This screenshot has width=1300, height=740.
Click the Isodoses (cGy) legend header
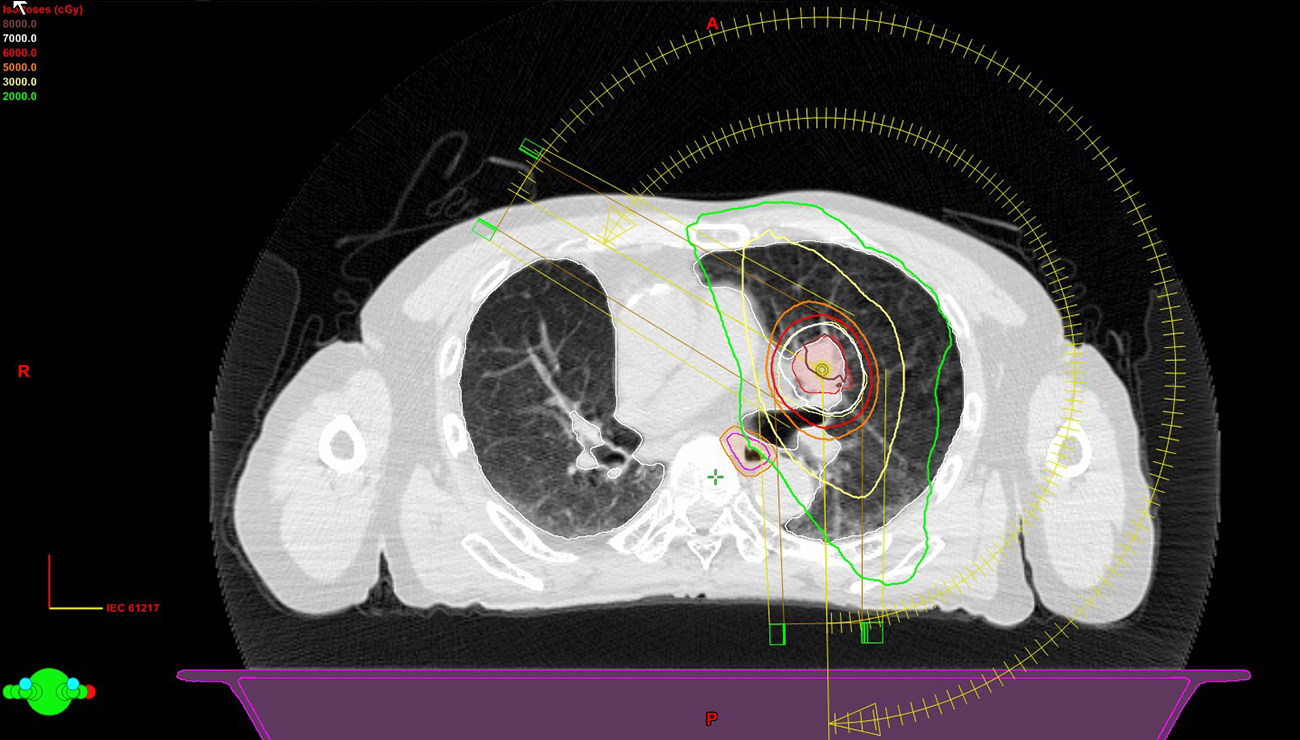[x=45, y=9]
